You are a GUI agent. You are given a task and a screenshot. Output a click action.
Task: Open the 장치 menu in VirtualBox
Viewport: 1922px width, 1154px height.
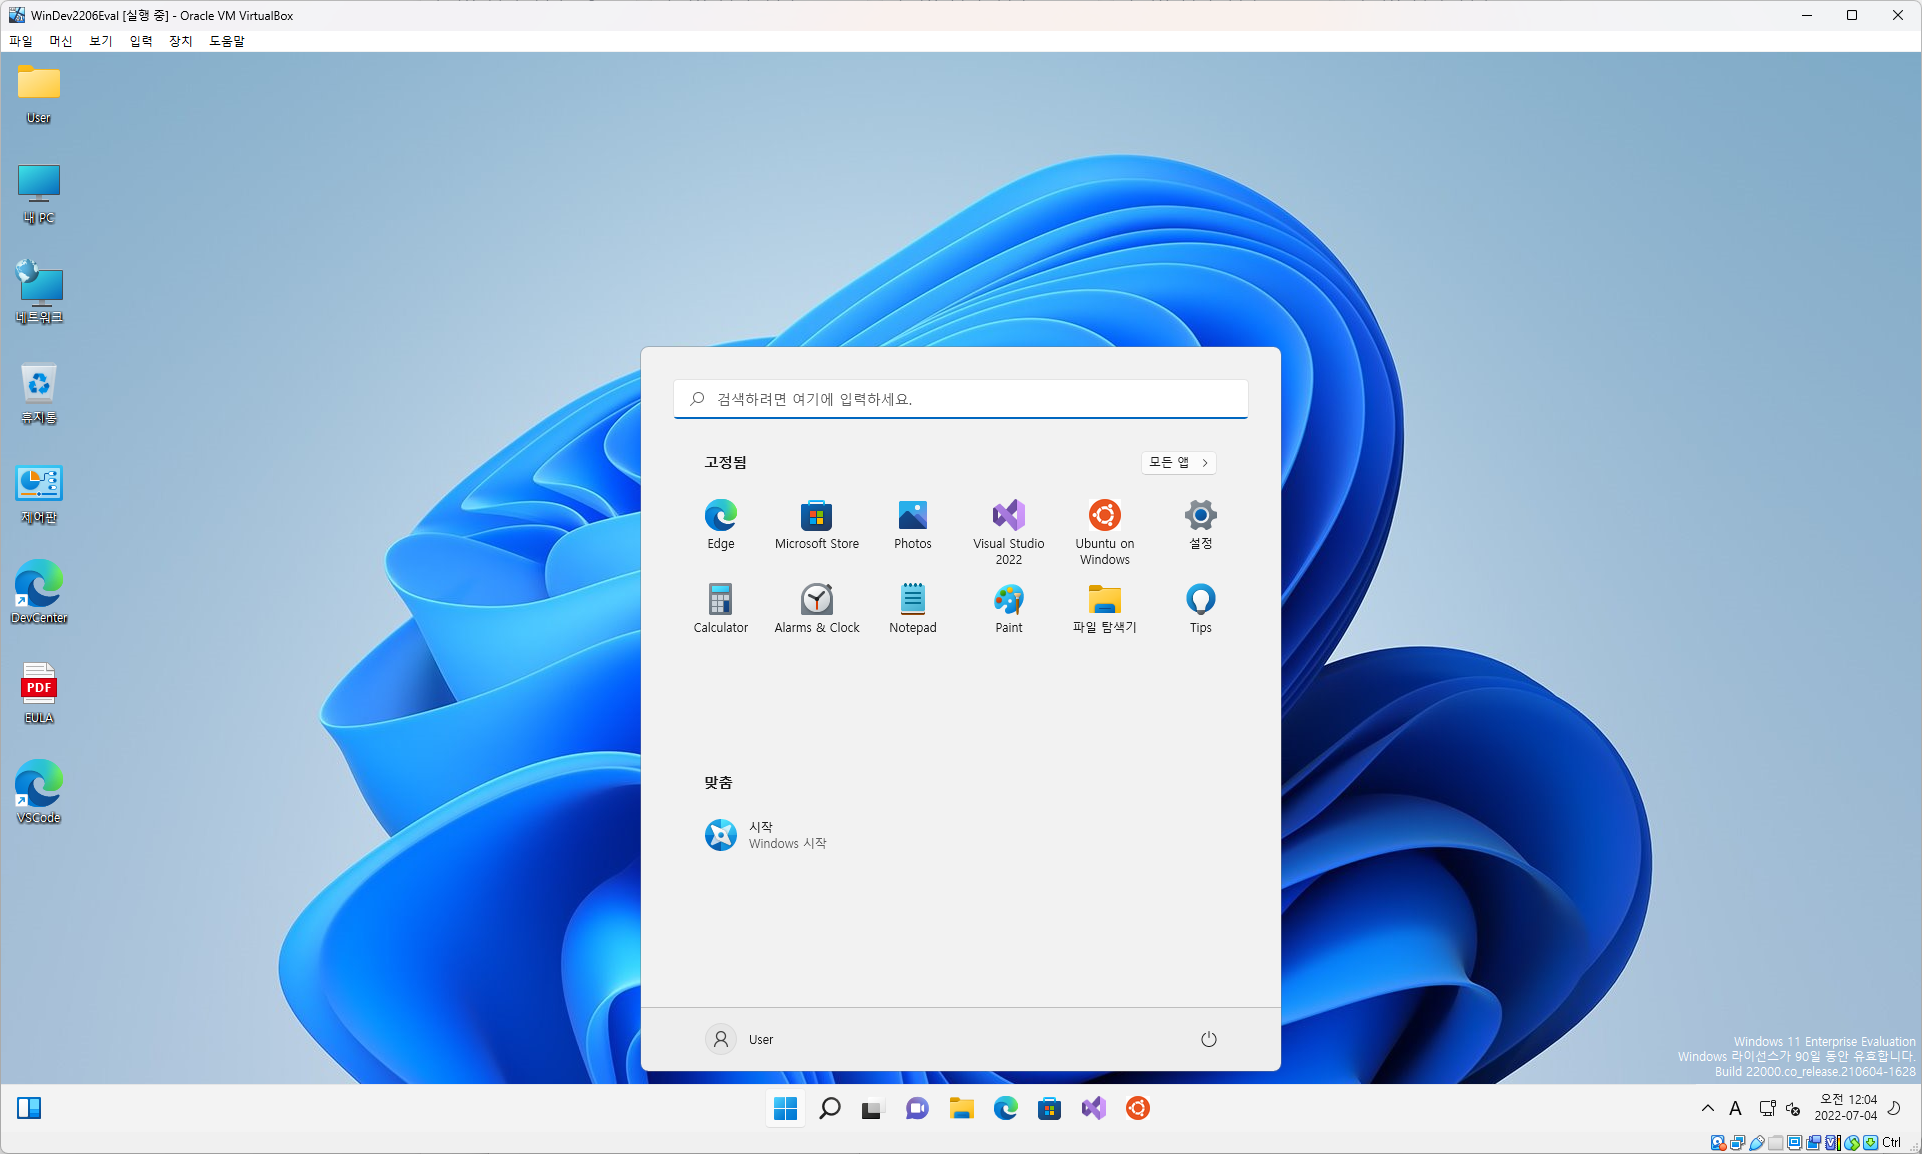click(x=180, y=41)
